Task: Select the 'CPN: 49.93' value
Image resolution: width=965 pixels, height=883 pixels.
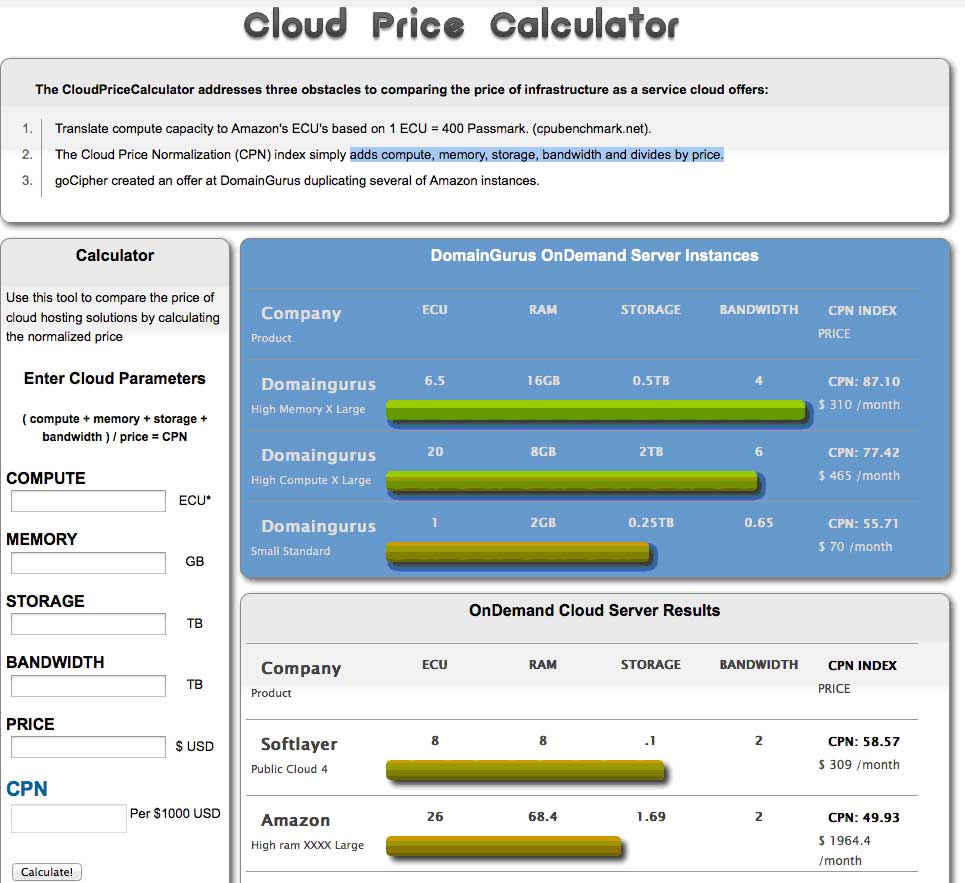Action: 864,817
